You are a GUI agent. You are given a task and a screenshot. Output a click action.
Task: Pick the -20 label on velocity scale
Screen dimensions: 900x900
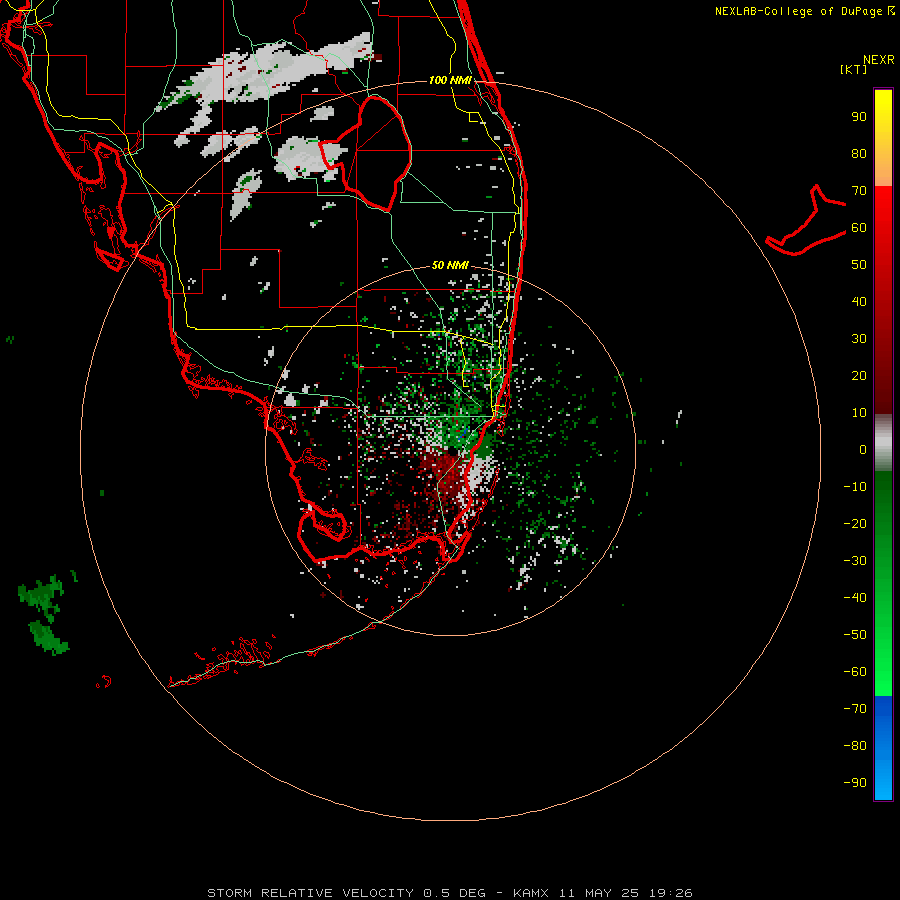[855, 524]
